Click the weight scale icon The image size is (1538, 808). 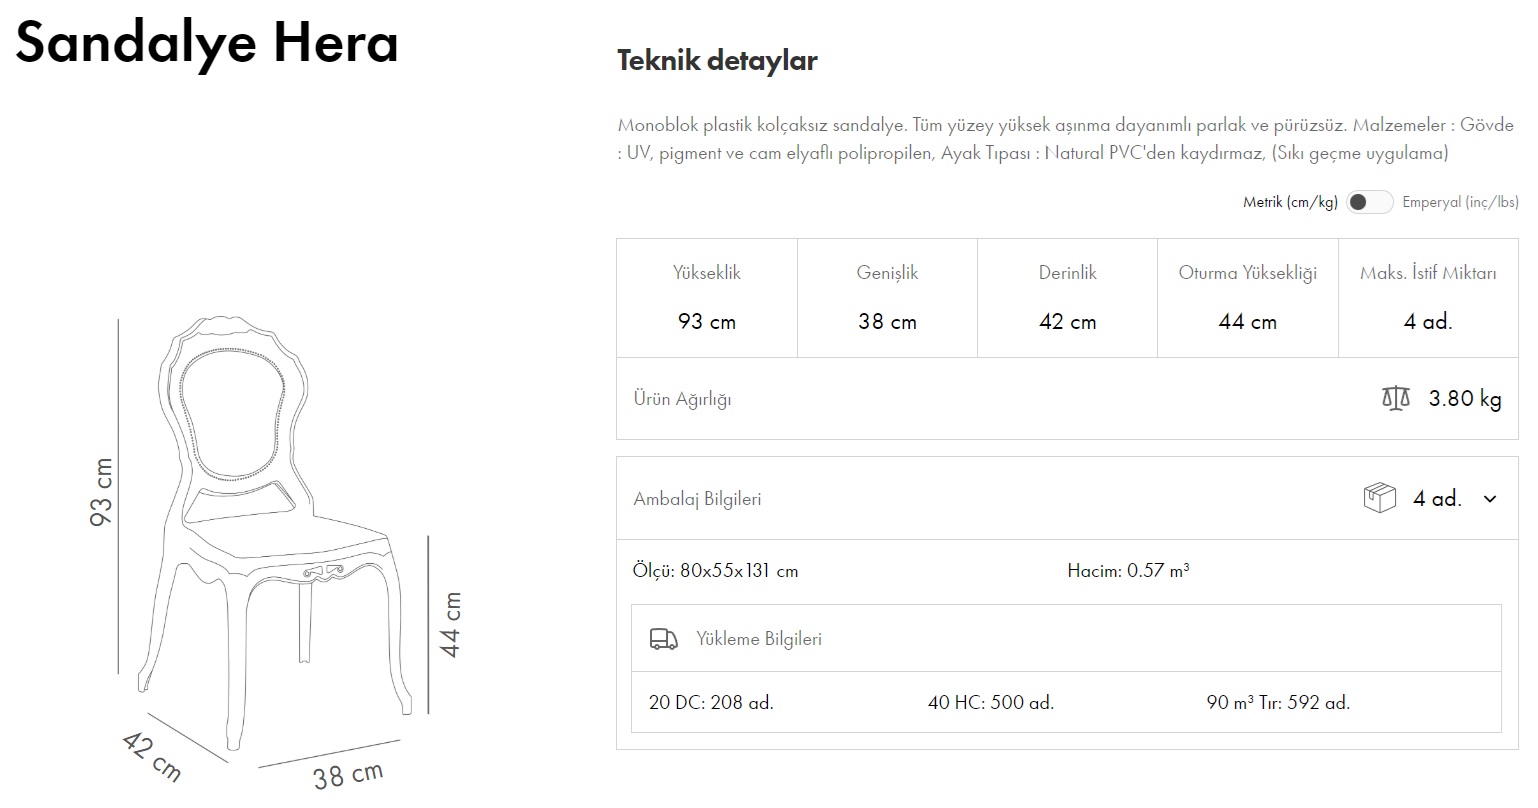1395,399
